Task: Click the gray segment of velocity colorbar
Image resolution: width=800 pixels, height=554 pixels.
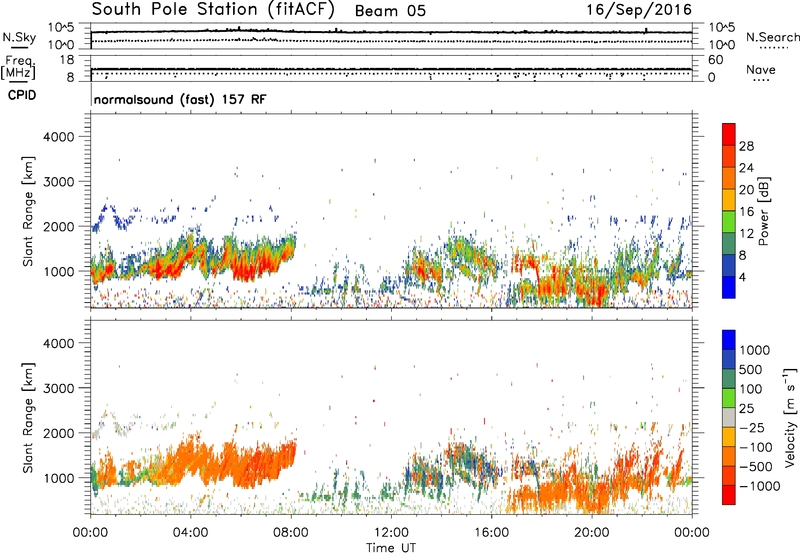Action: [729, 418]
